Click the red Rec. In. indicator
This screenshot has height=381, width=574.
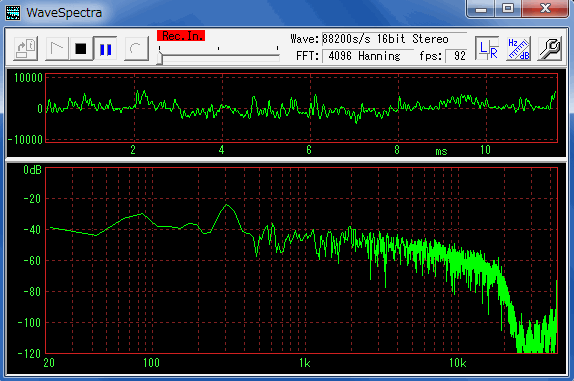(x=181, y=36)
